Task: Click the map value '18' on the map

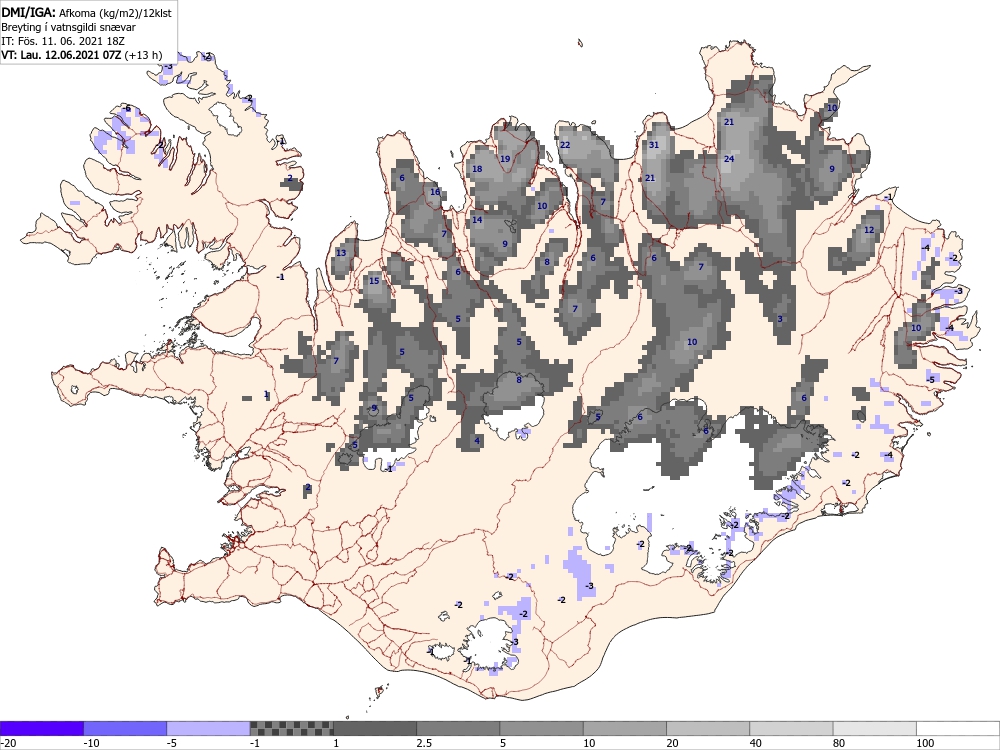Action: (x=477, y=169)
